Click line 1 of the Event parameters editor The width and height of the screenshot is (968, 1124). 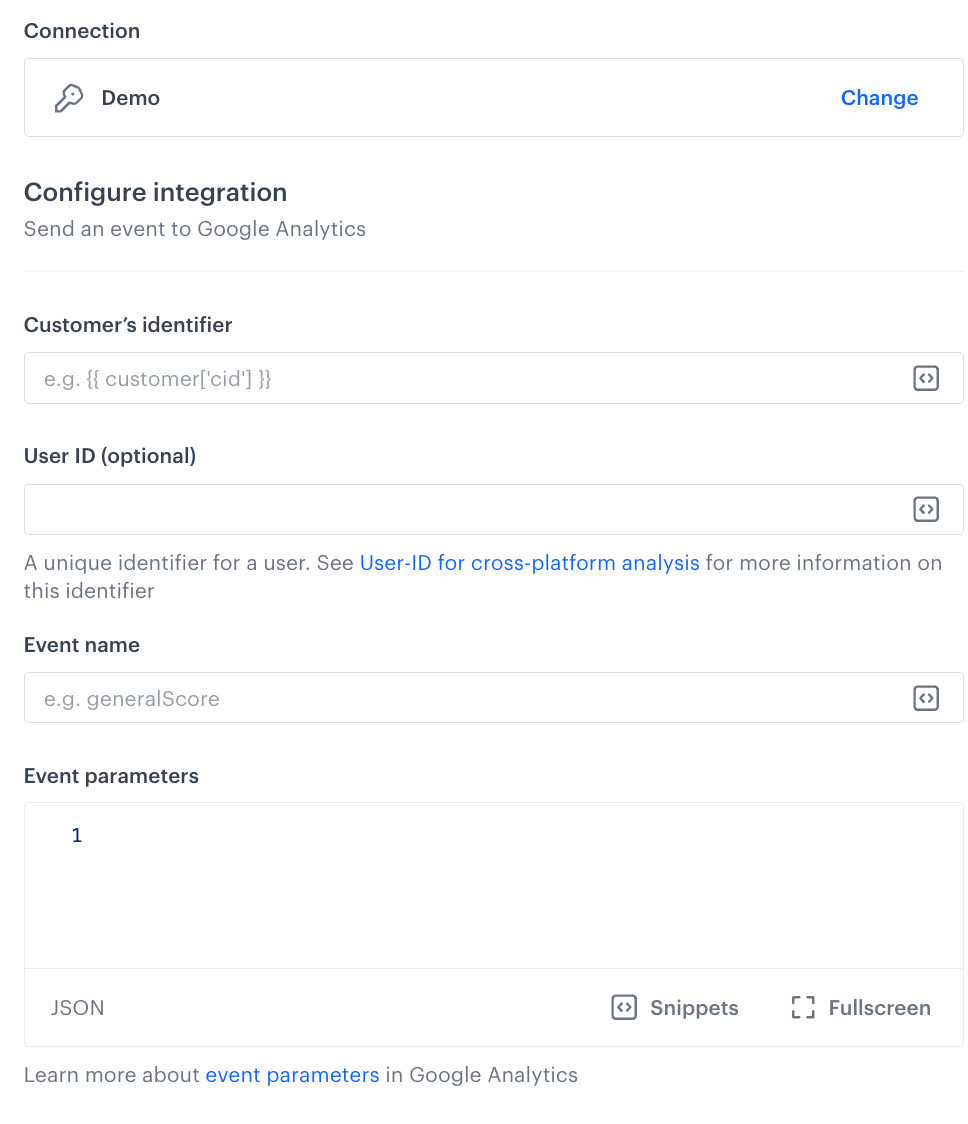[x=150, y=835]
